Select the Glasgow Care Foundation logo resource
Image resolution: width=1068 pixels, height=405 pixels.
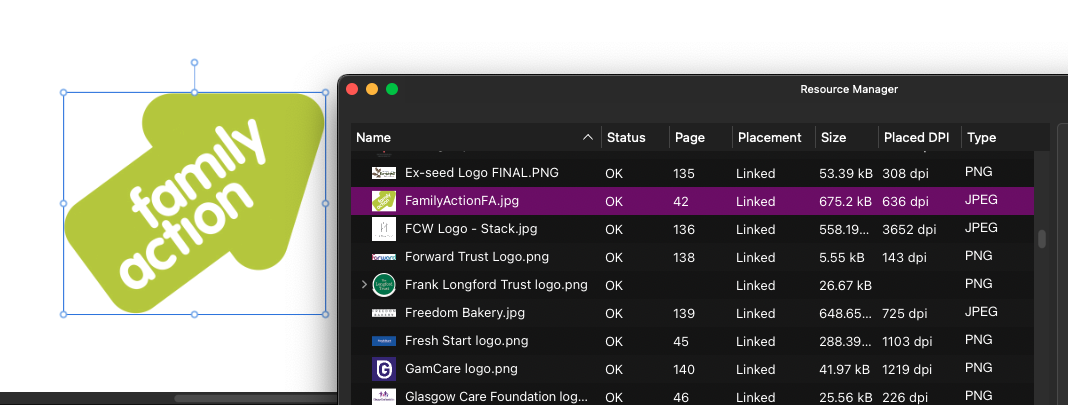692,396
